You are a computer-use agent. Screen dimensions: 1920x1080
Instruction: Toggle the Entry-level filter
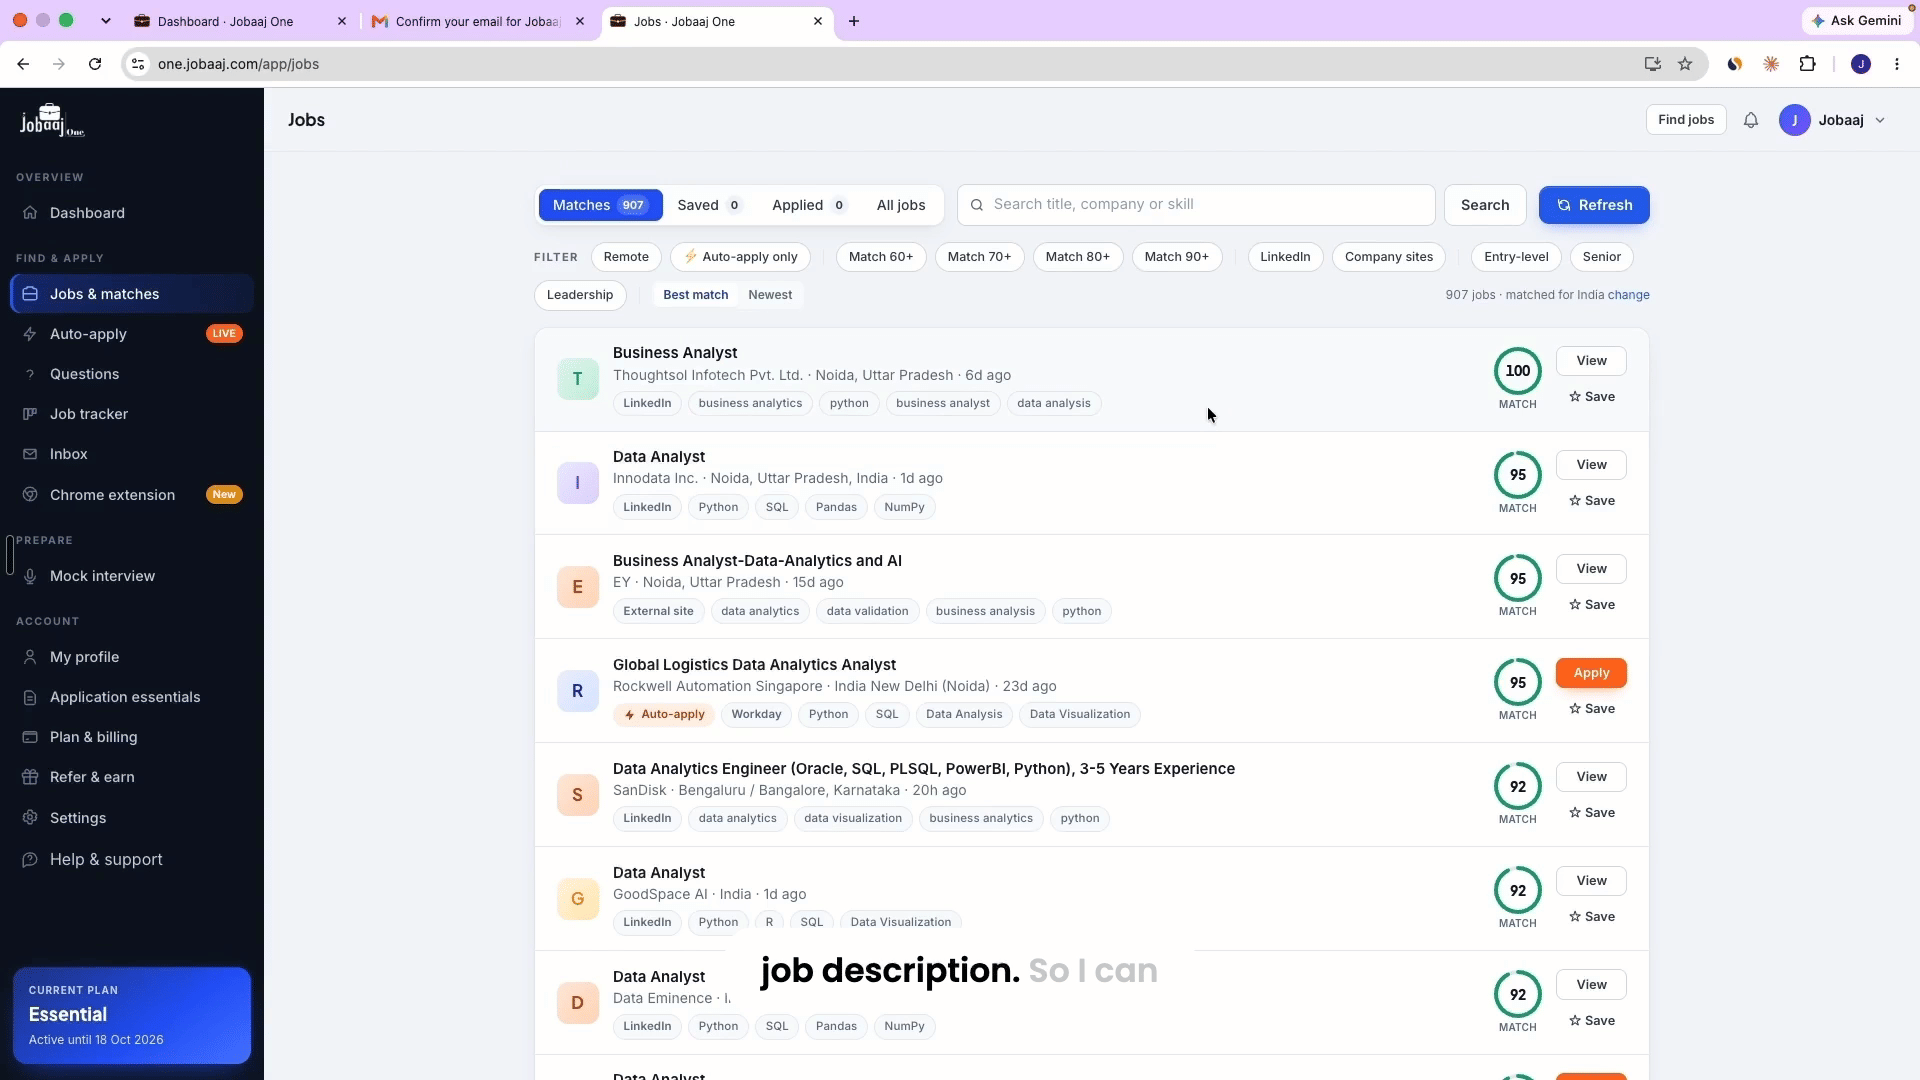(x=1516, y=257)
